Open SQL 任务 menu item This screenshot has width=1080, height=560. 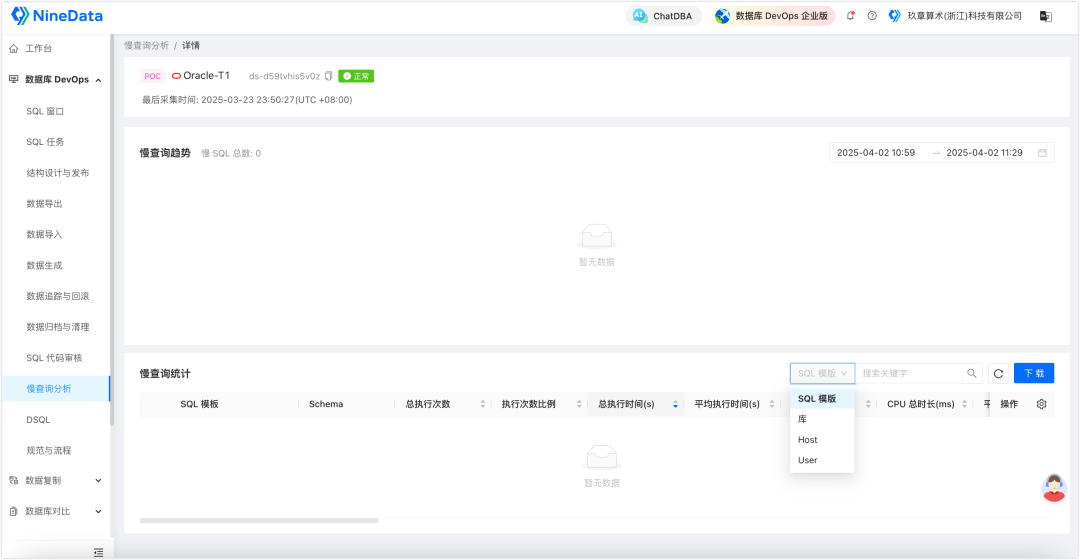(x=45, y=142)
